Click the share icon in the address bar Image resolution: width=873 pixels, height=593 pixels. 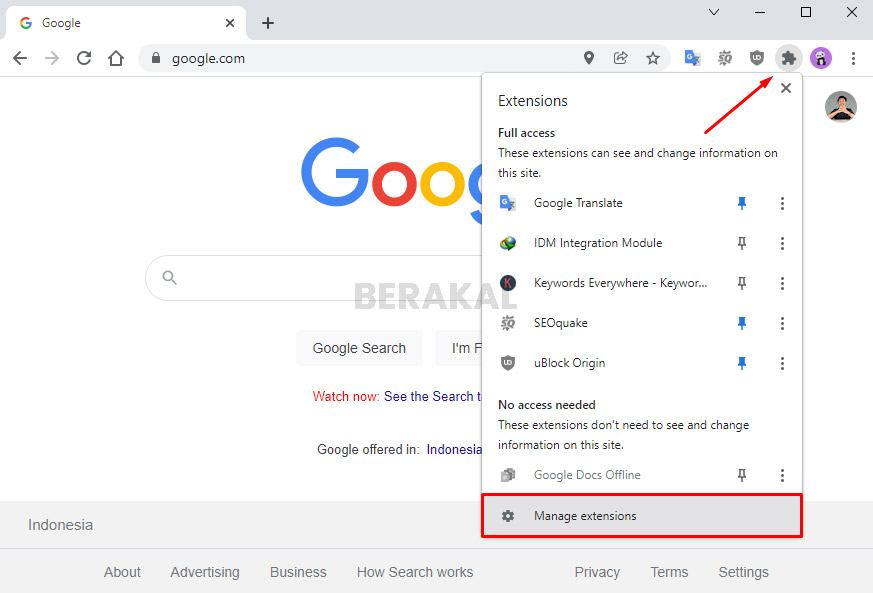point(621,58)
